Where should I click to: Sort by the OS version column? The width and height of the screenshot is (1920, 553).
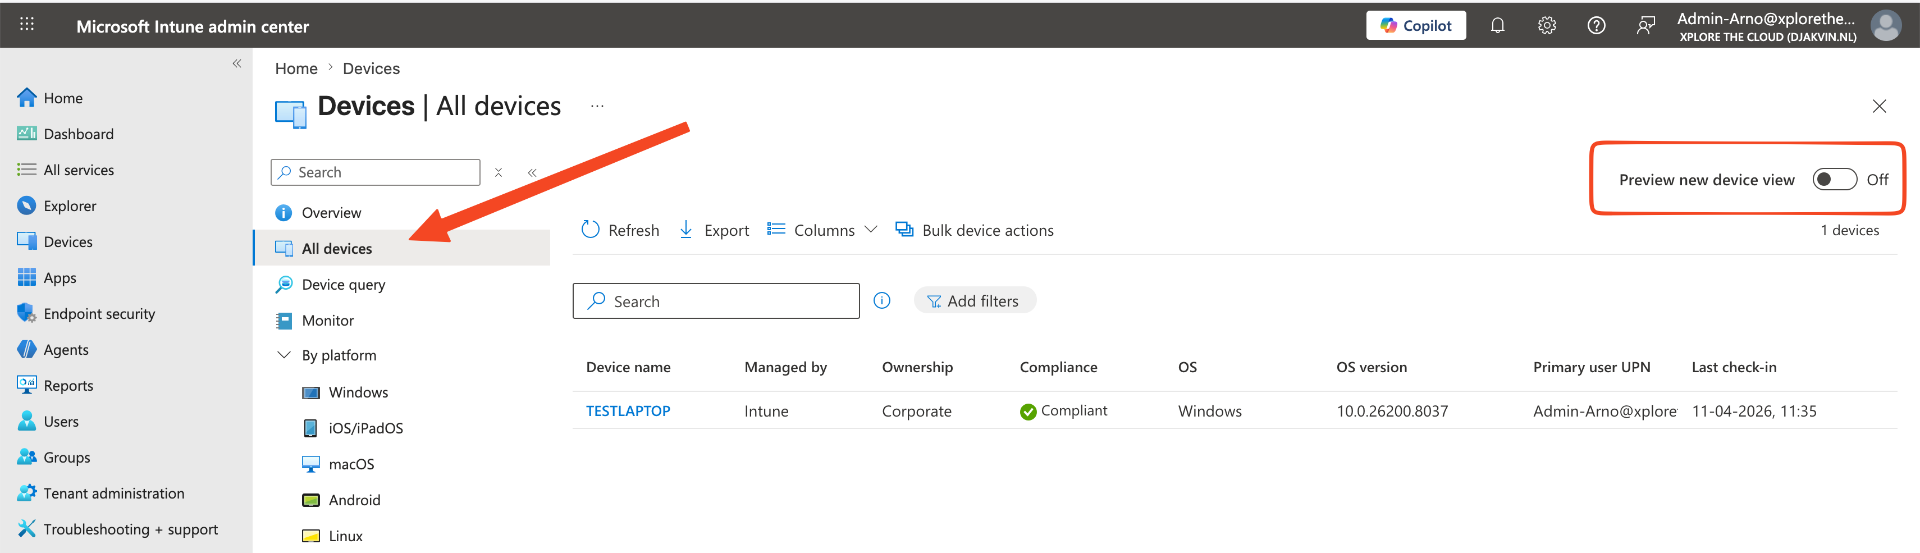(x=1371, y=367)
